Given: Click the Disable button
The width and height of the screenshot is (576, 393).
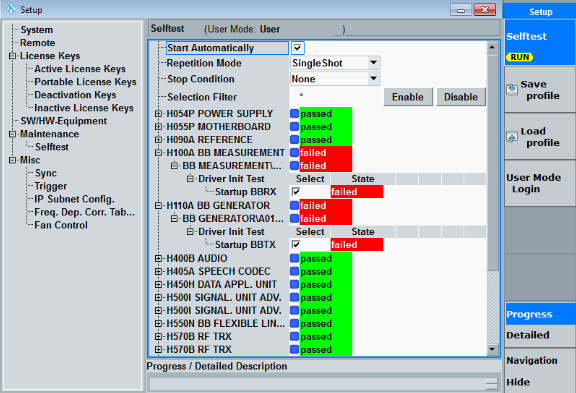Looking at the screenshot, I should [x=461, y=97].
